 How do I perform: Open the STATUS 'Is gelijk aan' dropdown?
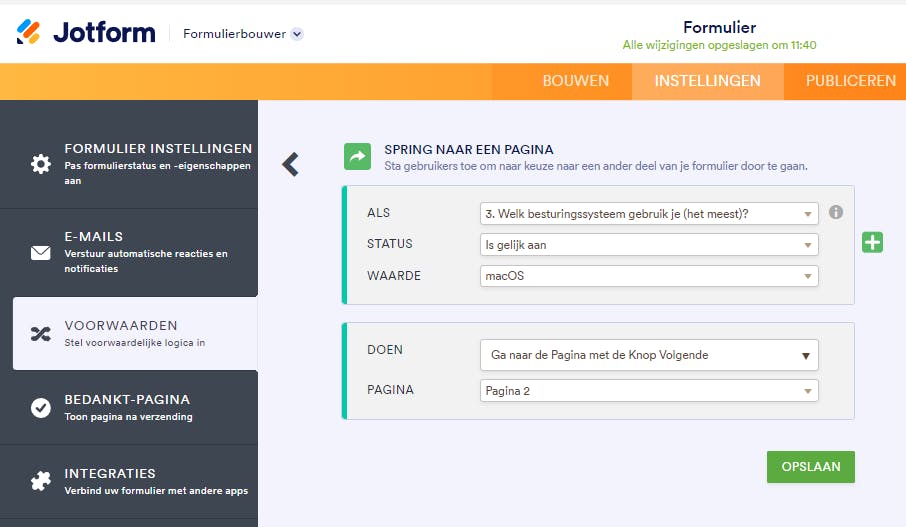[x=649, y=245]
